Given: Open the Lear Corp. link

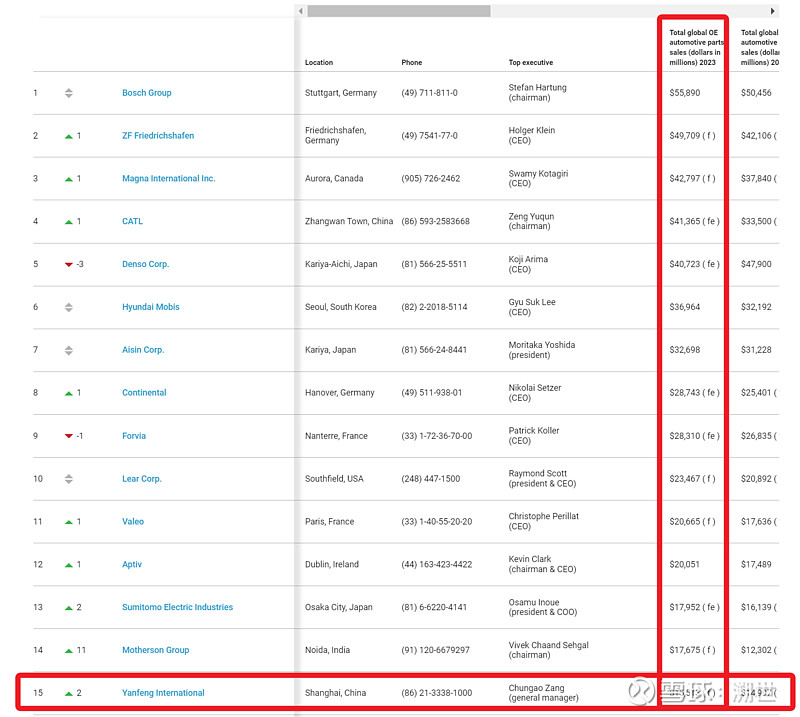Looking at the screenshot, I should tap(141, 479).
